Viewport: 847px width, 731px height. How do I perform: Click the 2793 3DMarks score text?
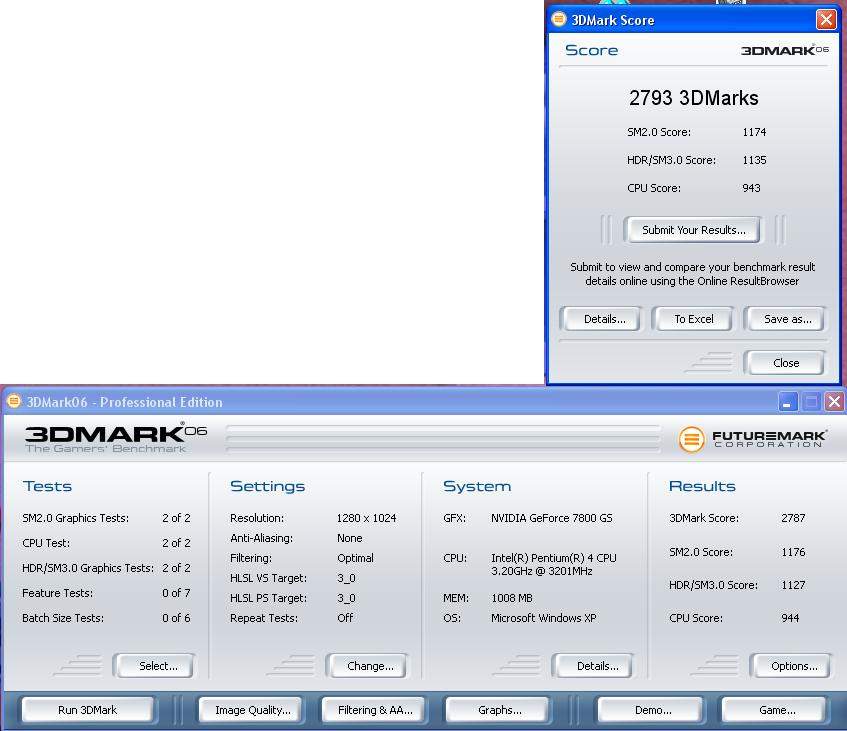pos(693,98)
